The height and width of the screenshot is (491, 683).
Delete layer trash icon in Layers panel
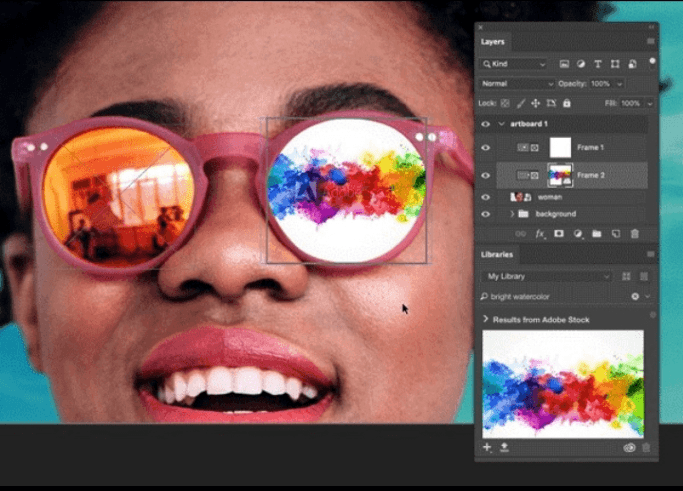tap(635, 234)
